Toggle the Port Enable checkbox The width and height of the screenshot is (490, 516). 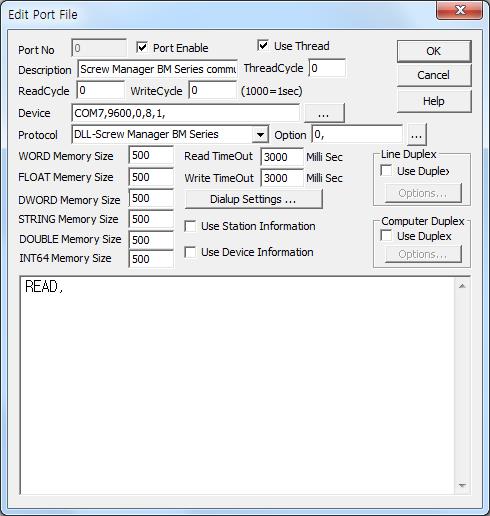point(142,47)
